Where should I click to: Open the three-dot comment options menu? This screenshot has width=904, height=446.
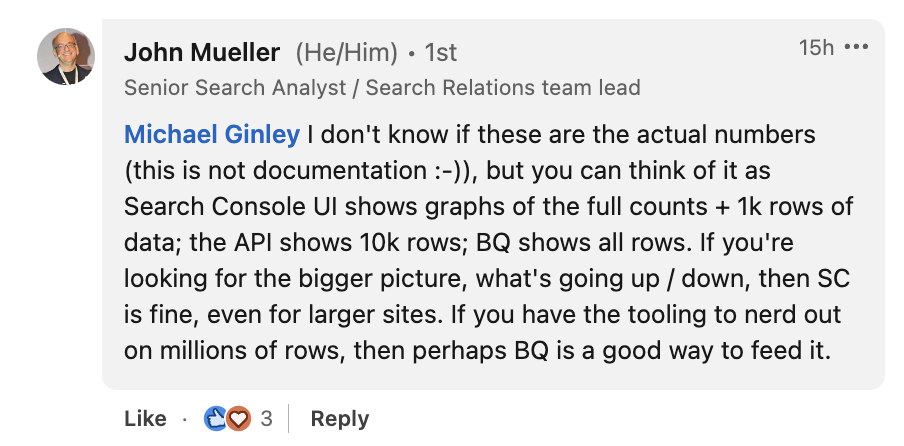click(x=856, y=47)
